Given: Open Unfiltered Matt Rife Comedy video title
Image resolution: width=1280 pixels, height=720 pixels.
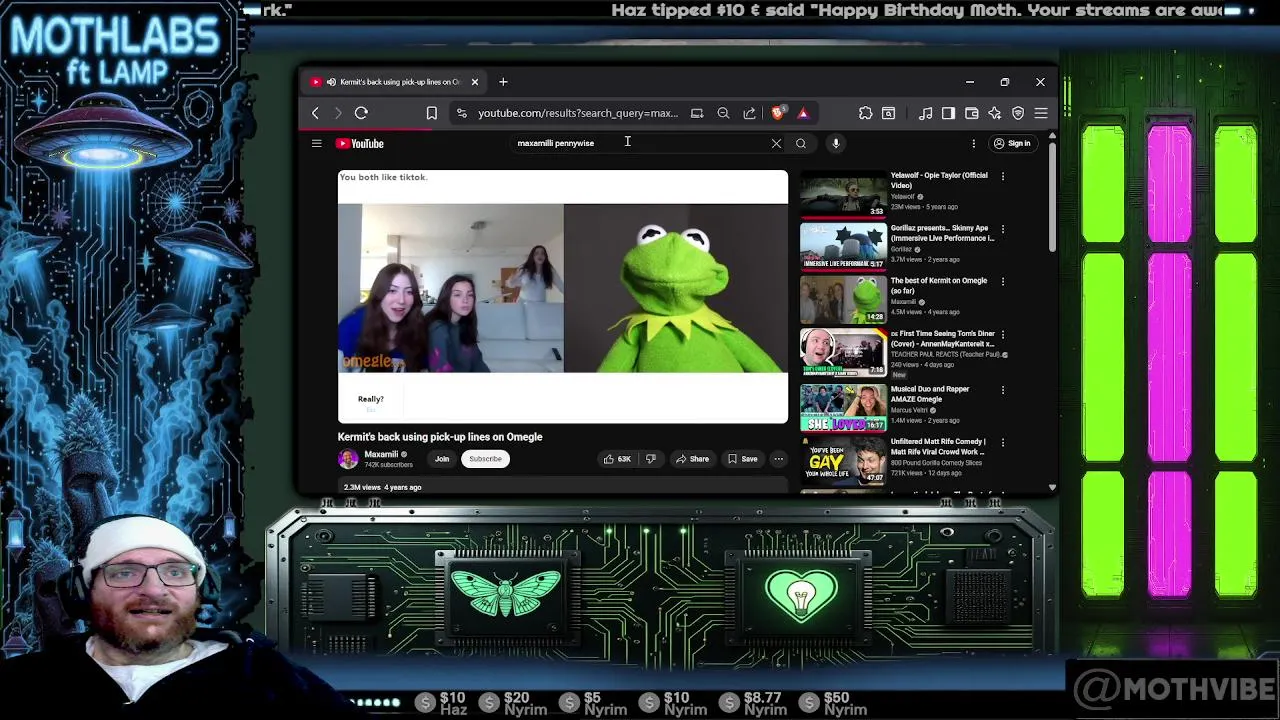Looking at the screenshot, I should pyautogui.click(x=938, y=446).
